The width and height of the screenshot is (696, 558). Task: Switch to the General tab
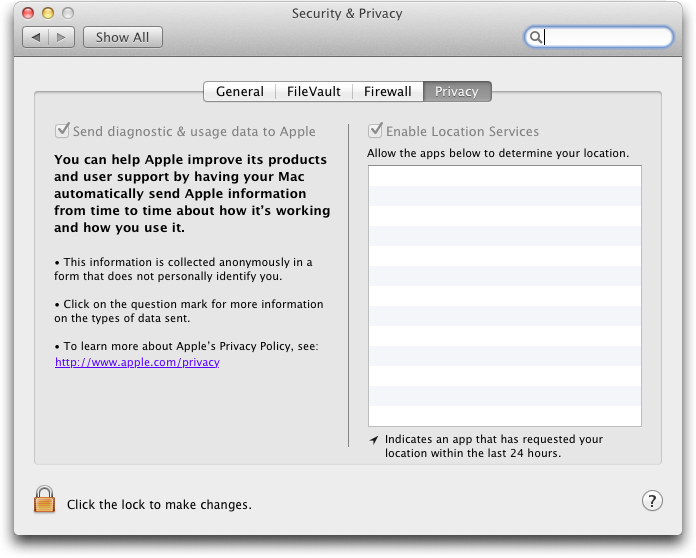click(x=240, y=91)
